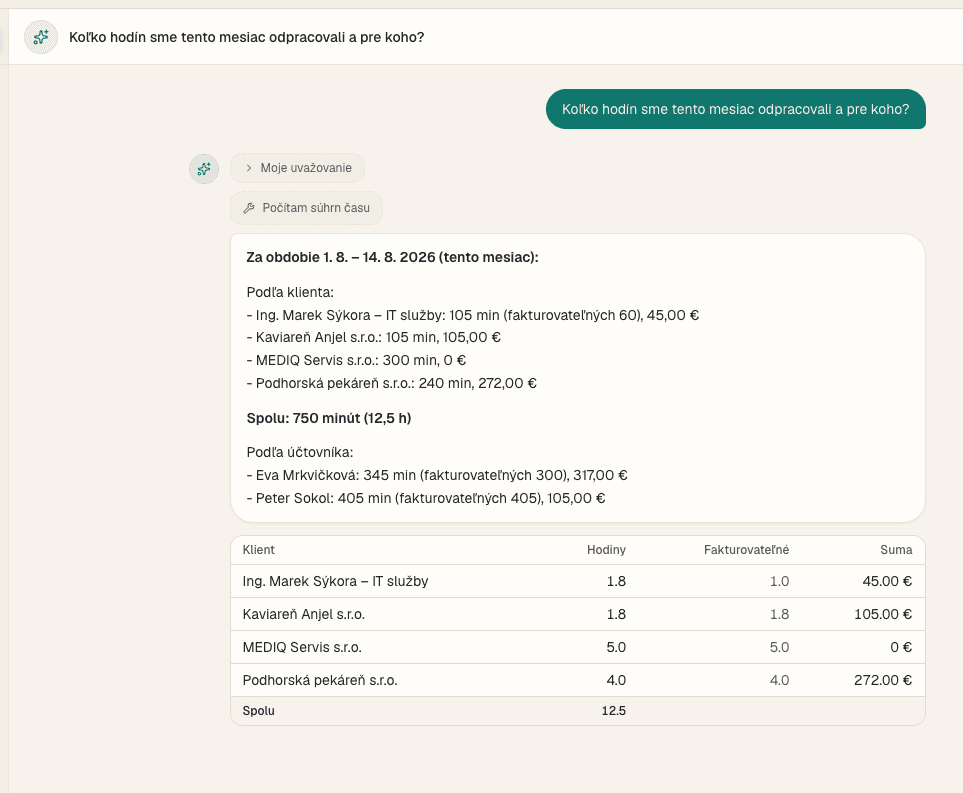Expand the Moje uvažovanie reasoning section
This screenshot has width=963, height=793.
pyautogui.click(x=297, y=168)
